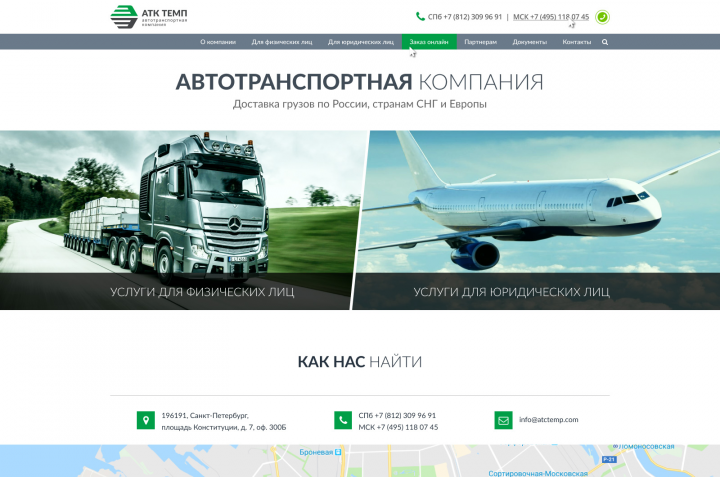This screenshot has width=720, height=477.
Task: Click the ATK Temp logo
Action: (148, 17)
